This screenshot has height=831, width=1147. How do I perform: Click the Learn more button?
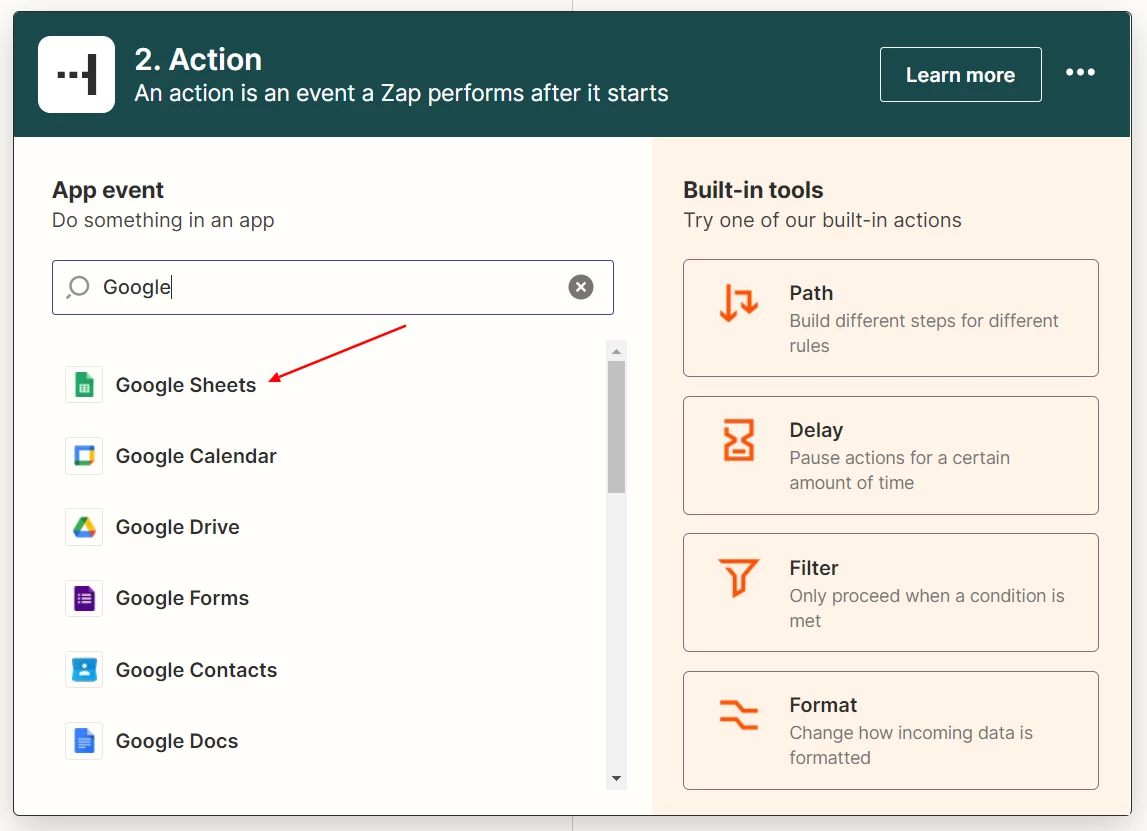(x=960, y=75)
